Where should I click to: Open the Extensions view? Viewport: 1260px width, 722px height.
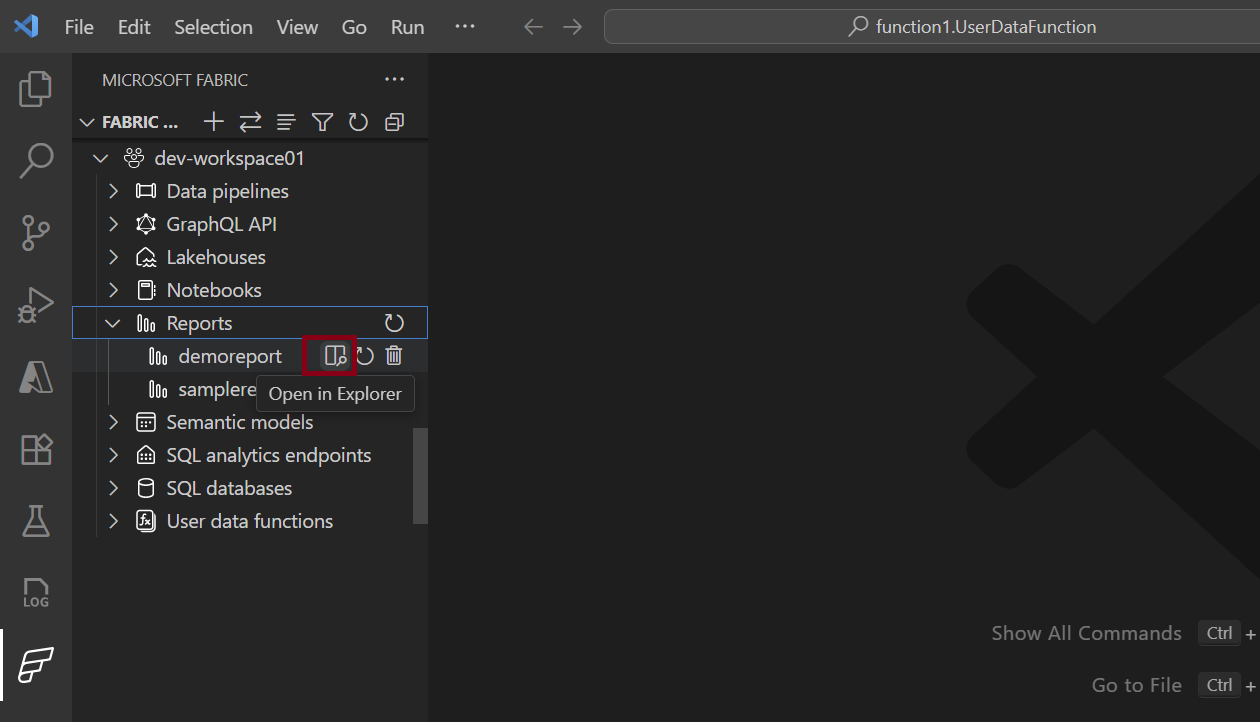(x=36, y=449)
